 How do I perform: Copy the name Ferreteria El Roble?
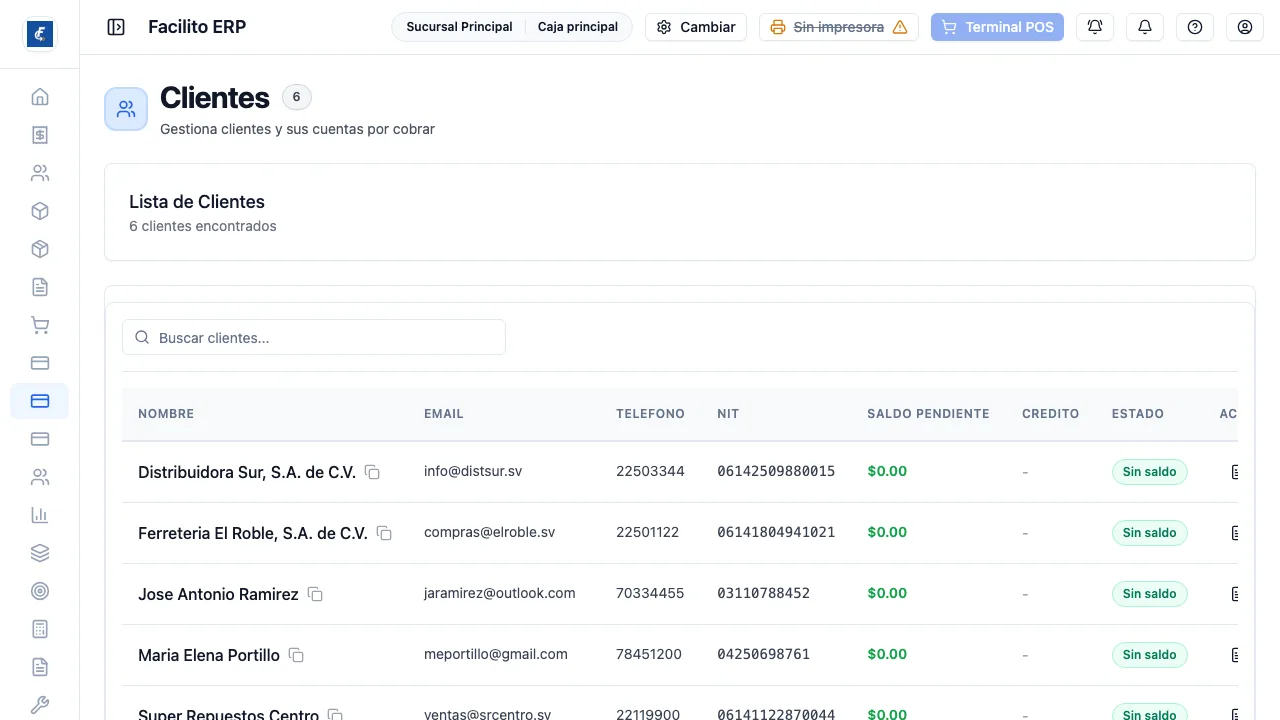tap(384, 533)
